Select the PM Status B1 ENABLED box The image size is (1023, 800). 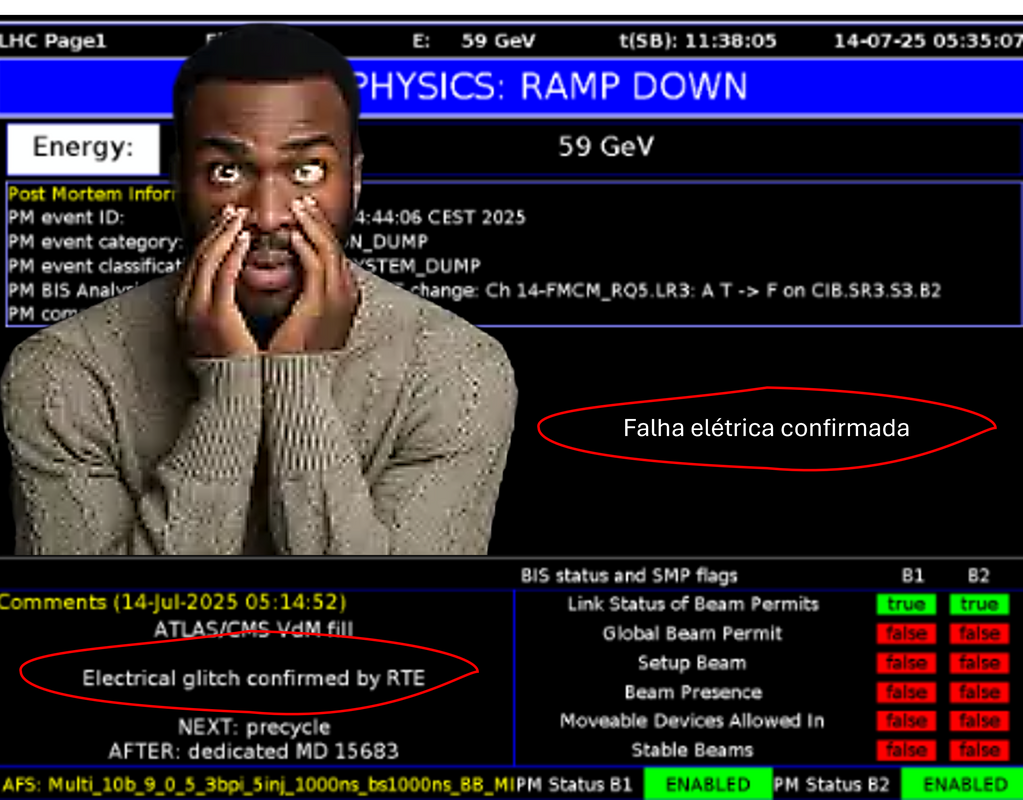coord(708,784)
